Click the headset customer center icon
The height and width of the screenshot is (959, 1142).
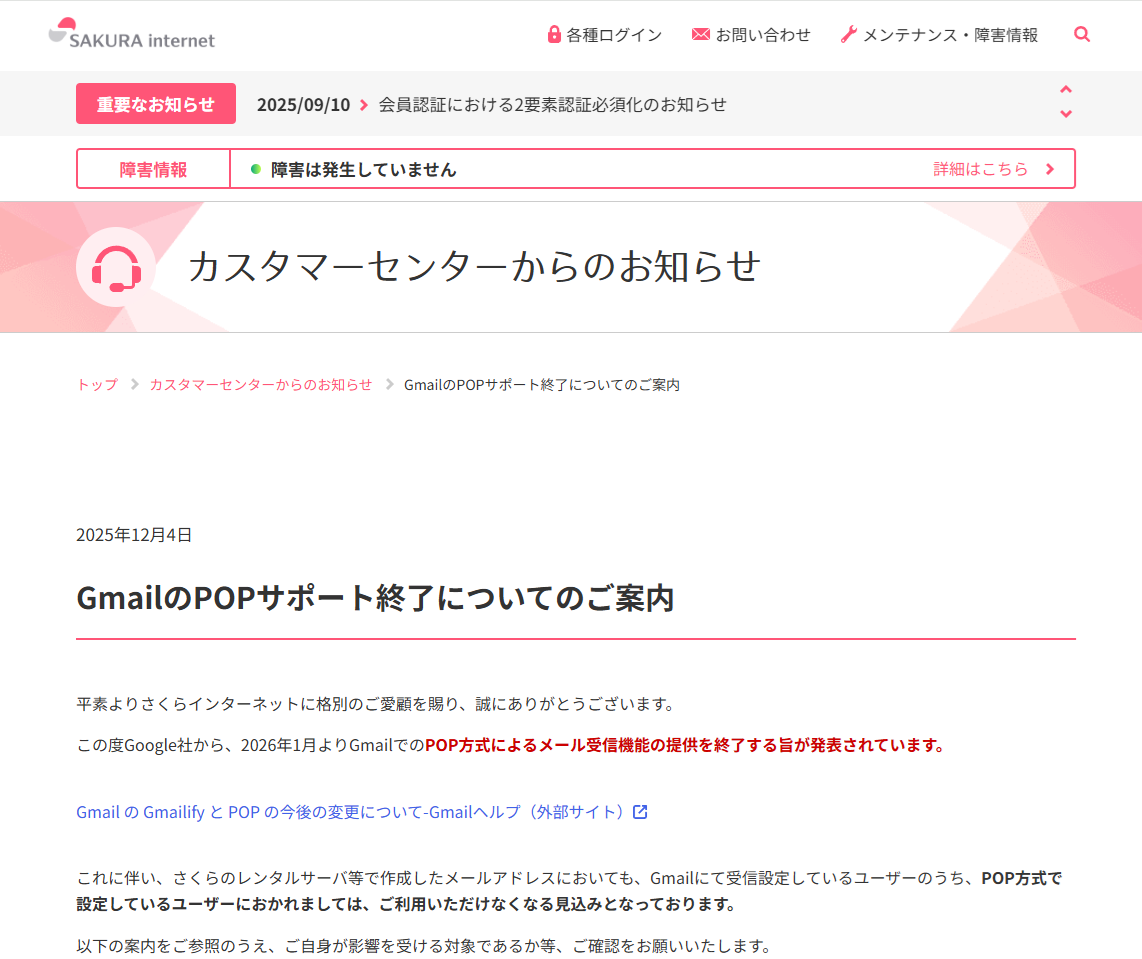116,268
